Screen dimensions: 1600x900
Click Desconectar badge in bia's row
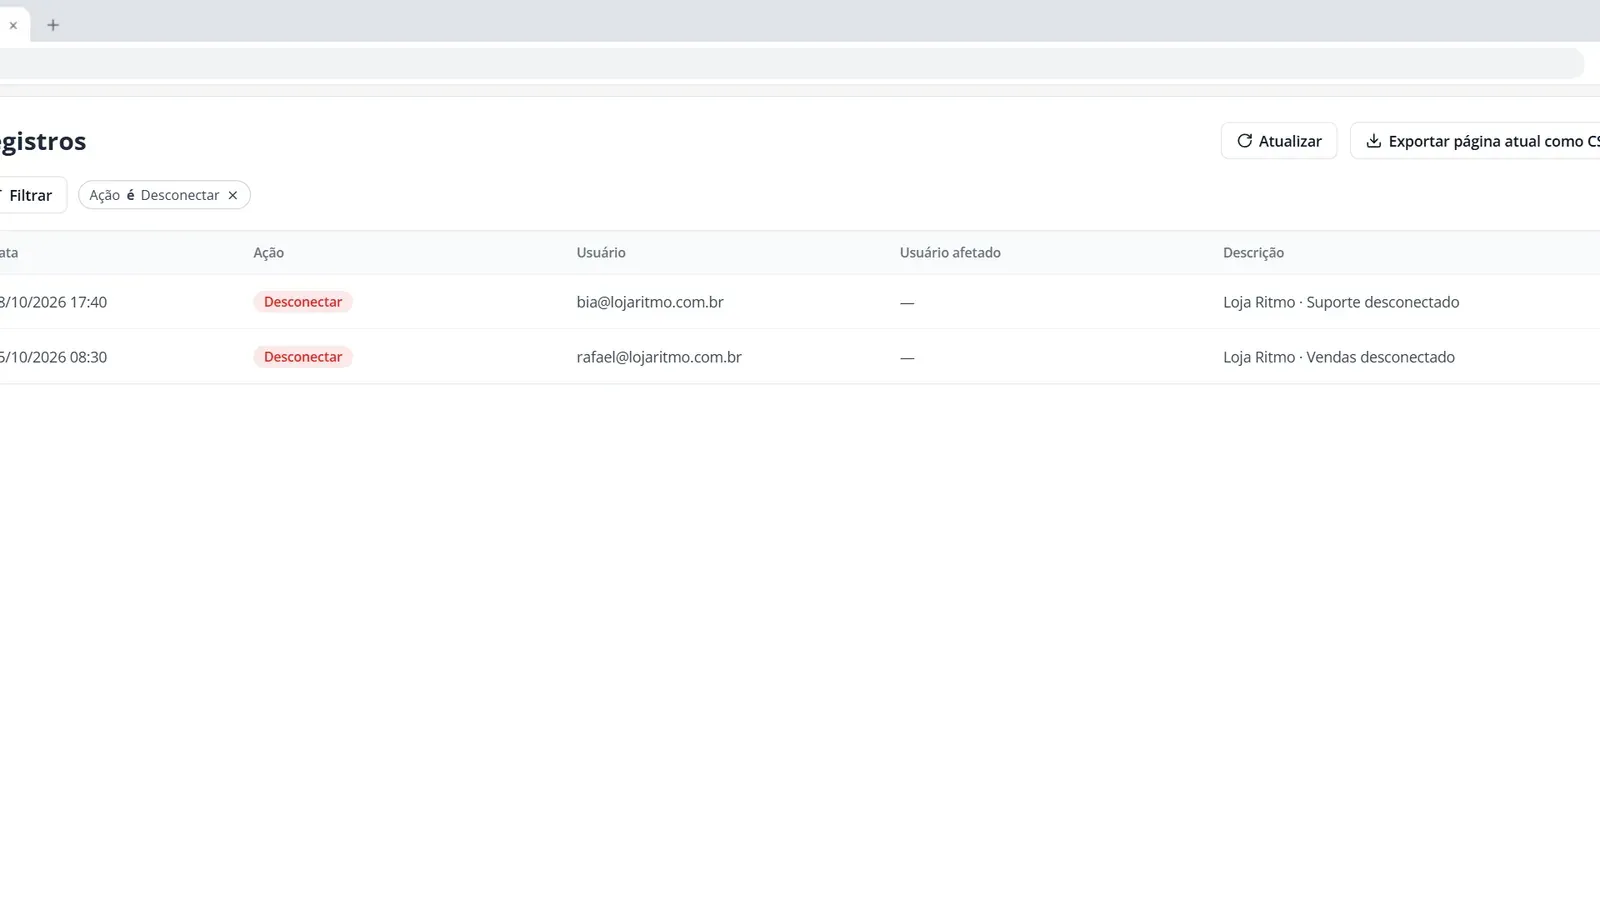[303, 302]
